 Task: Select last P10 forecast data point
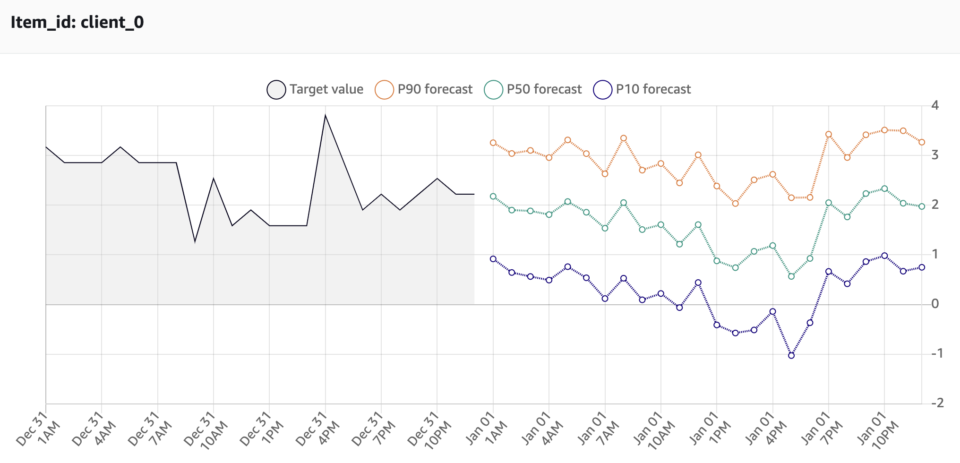tap(921, 267)
